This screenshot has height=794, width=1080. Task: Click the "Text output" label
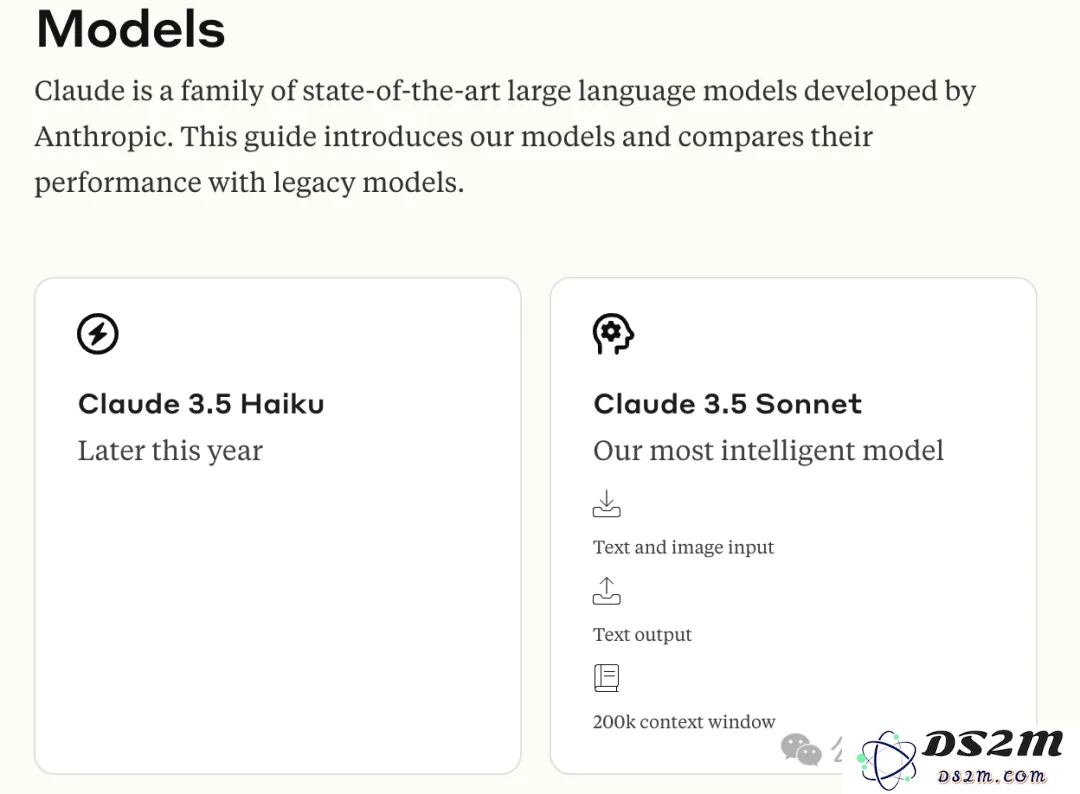pyautogui.click(x=642, y=634)
